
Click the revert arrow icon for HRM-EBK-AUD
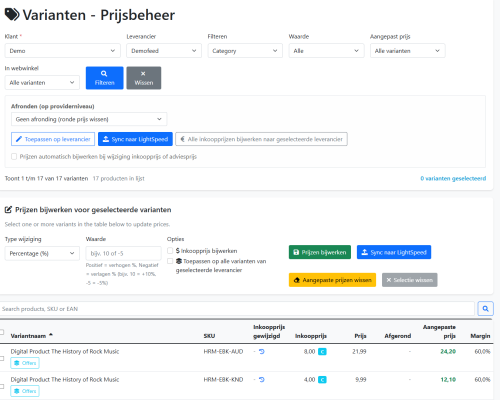point(262,351)
